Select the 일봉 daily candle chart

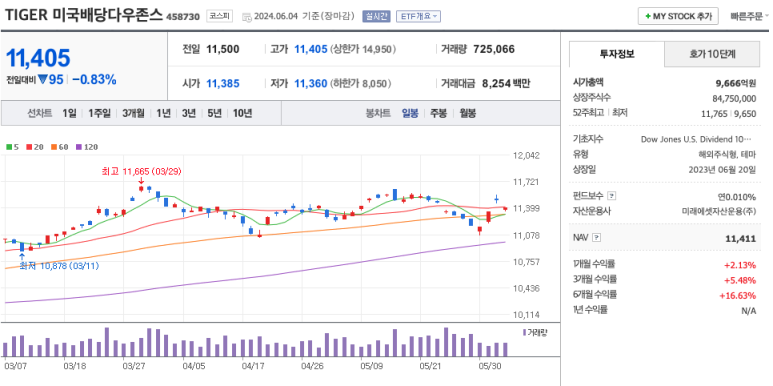pos(410,113)
